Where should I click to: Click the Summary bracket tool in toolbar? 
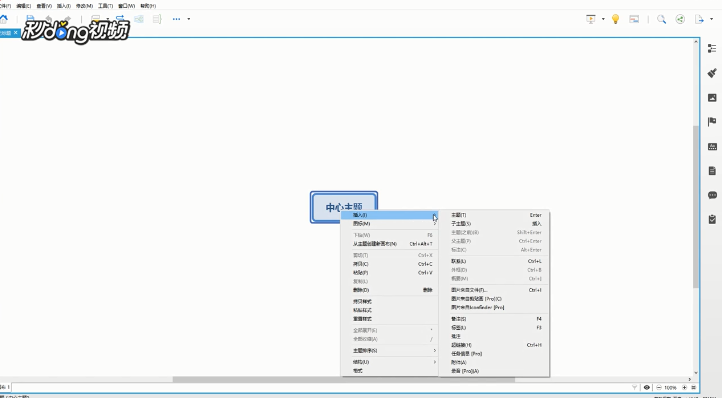157,19
